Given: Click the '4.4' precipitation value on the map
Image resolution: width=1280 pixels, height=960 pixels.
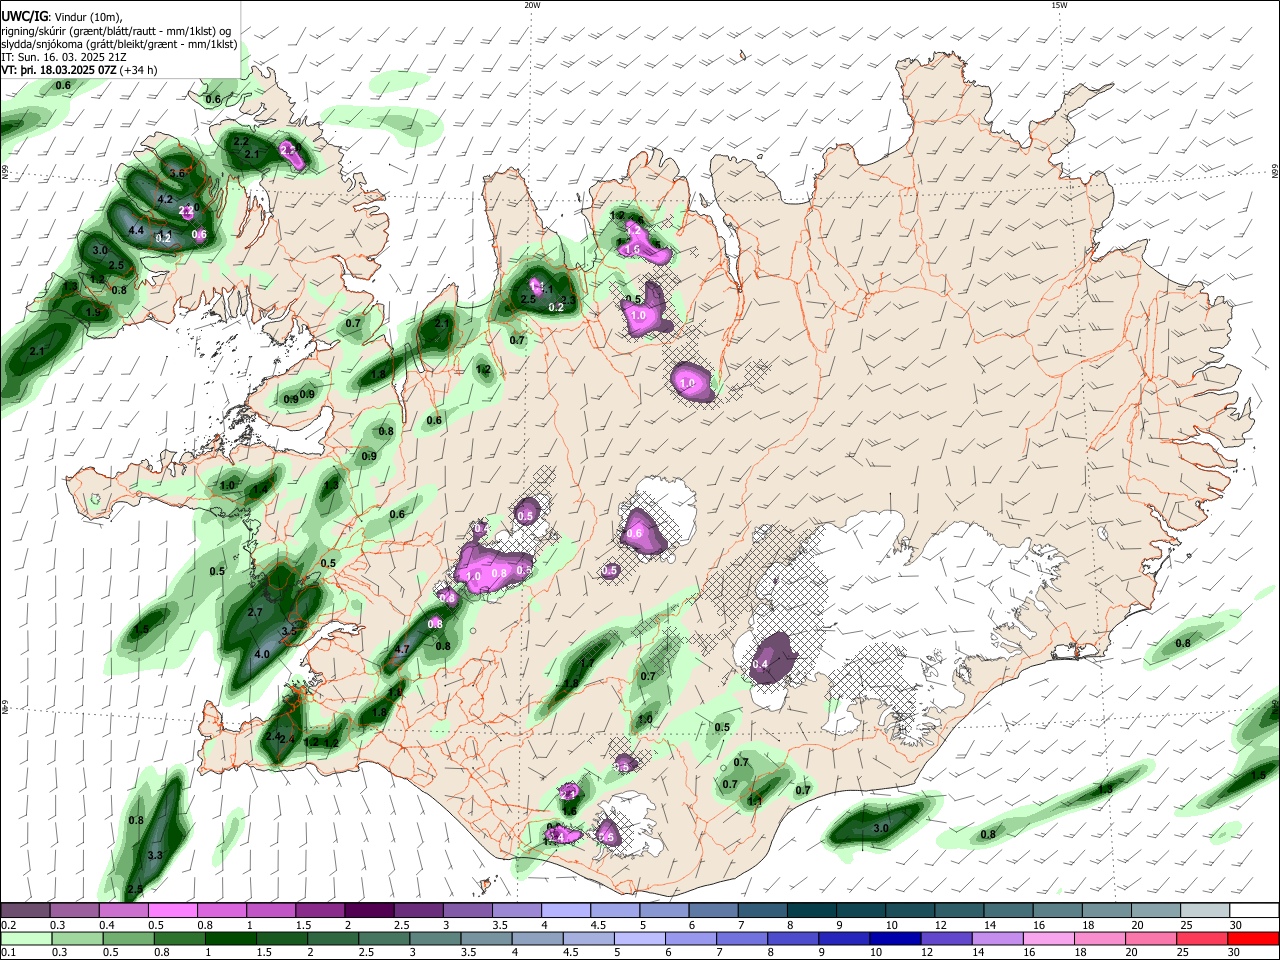Looking at the screenshot, I should pyautogui.click(x=136, y=231).
